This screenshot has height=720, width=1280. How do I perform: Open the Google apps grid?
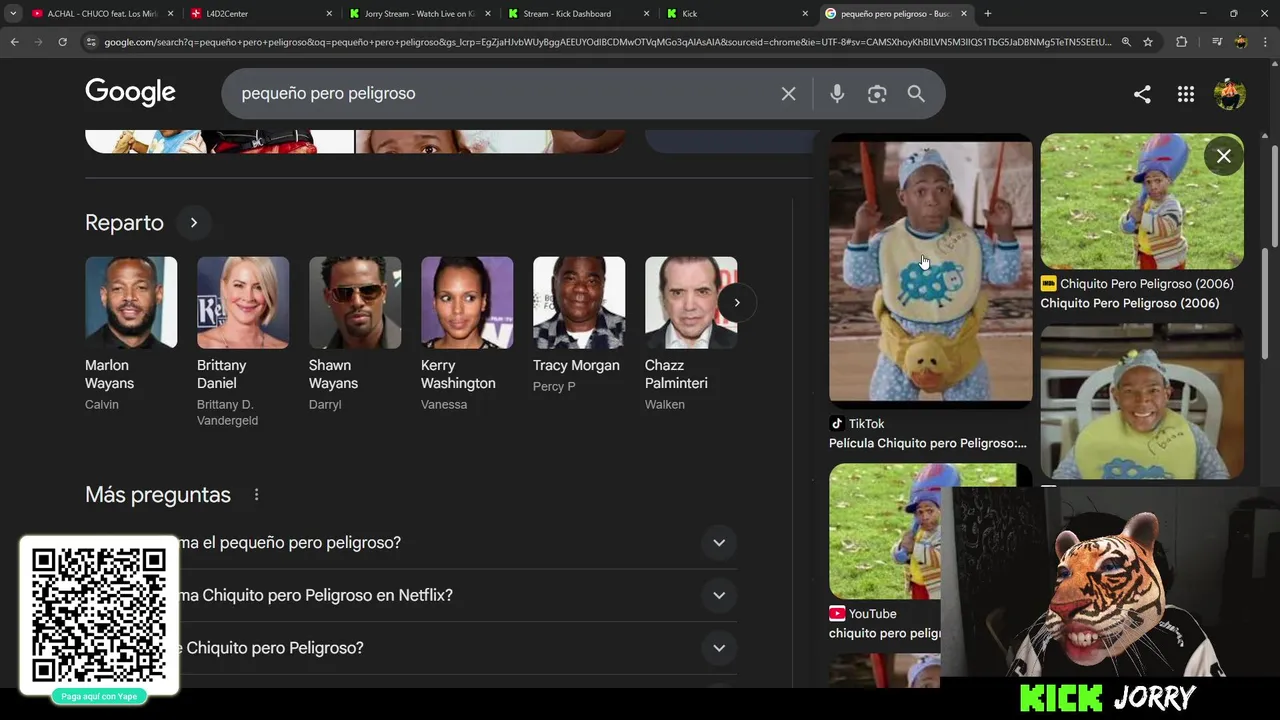point(1186,94)
